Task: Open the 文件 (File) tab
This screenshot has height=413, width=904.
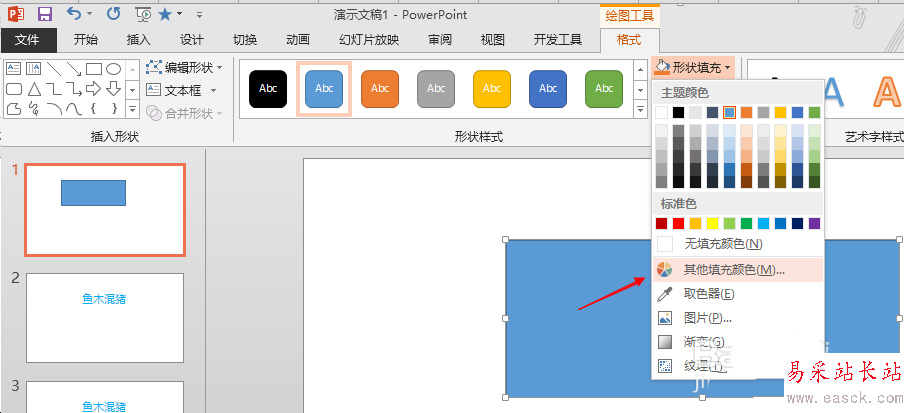Action: [28, 40]
